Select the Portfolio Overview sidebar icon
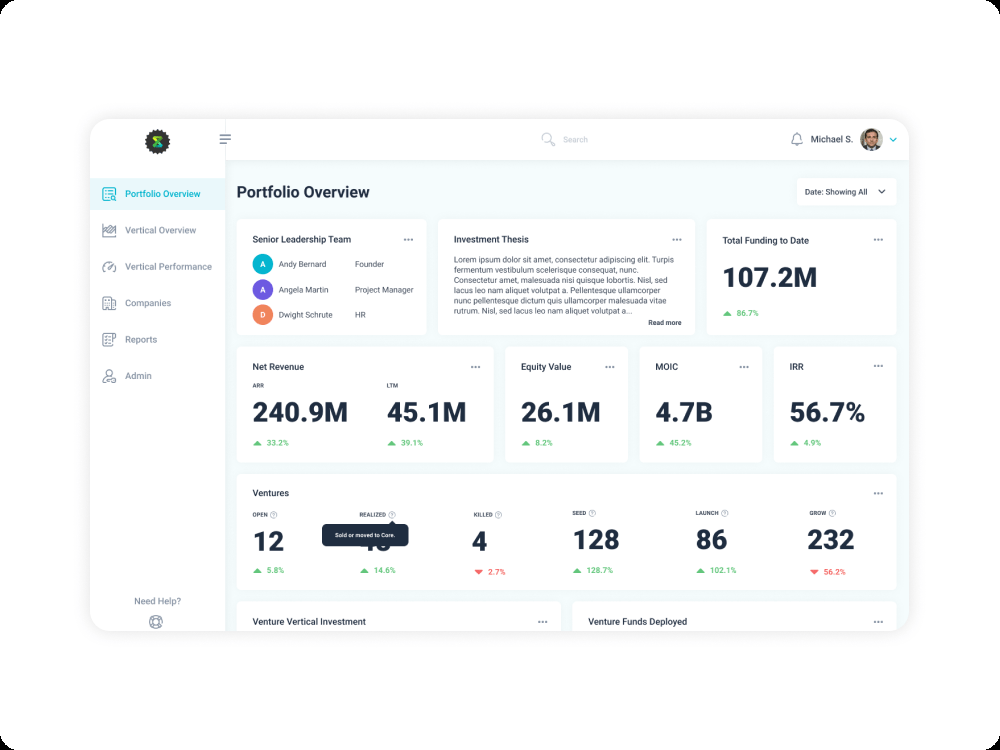Image resolution: width=1000 pixels, height=750 pixels. click(x=108, y=194)
